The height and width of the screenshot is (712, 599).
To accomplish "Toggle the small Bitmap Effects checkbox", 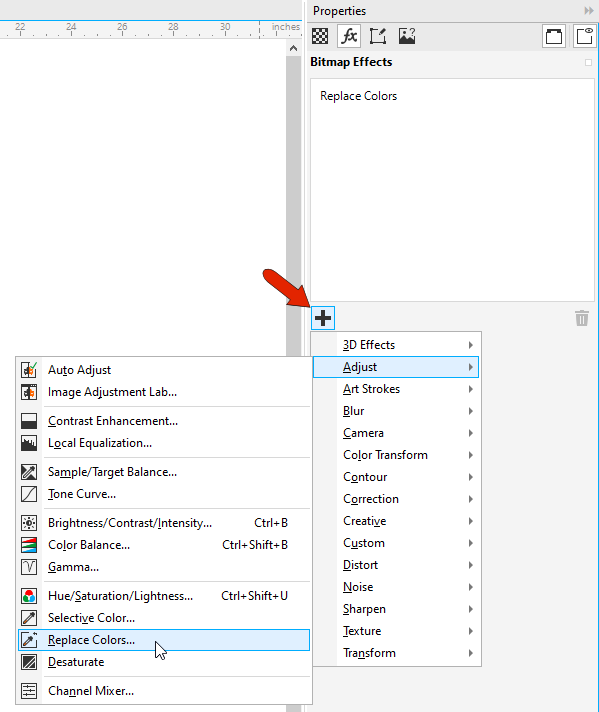I will tap(589, 63).
